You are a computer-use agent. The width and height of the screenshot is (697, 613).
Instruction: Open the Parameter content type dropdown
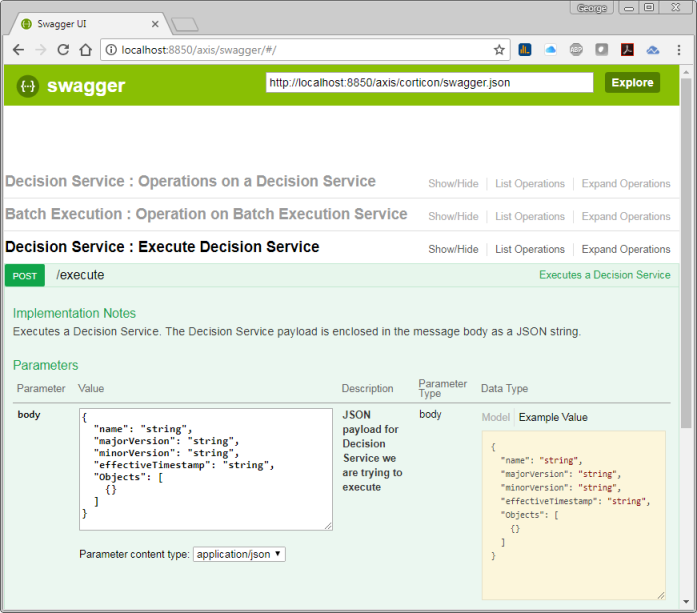coord(239,554)
